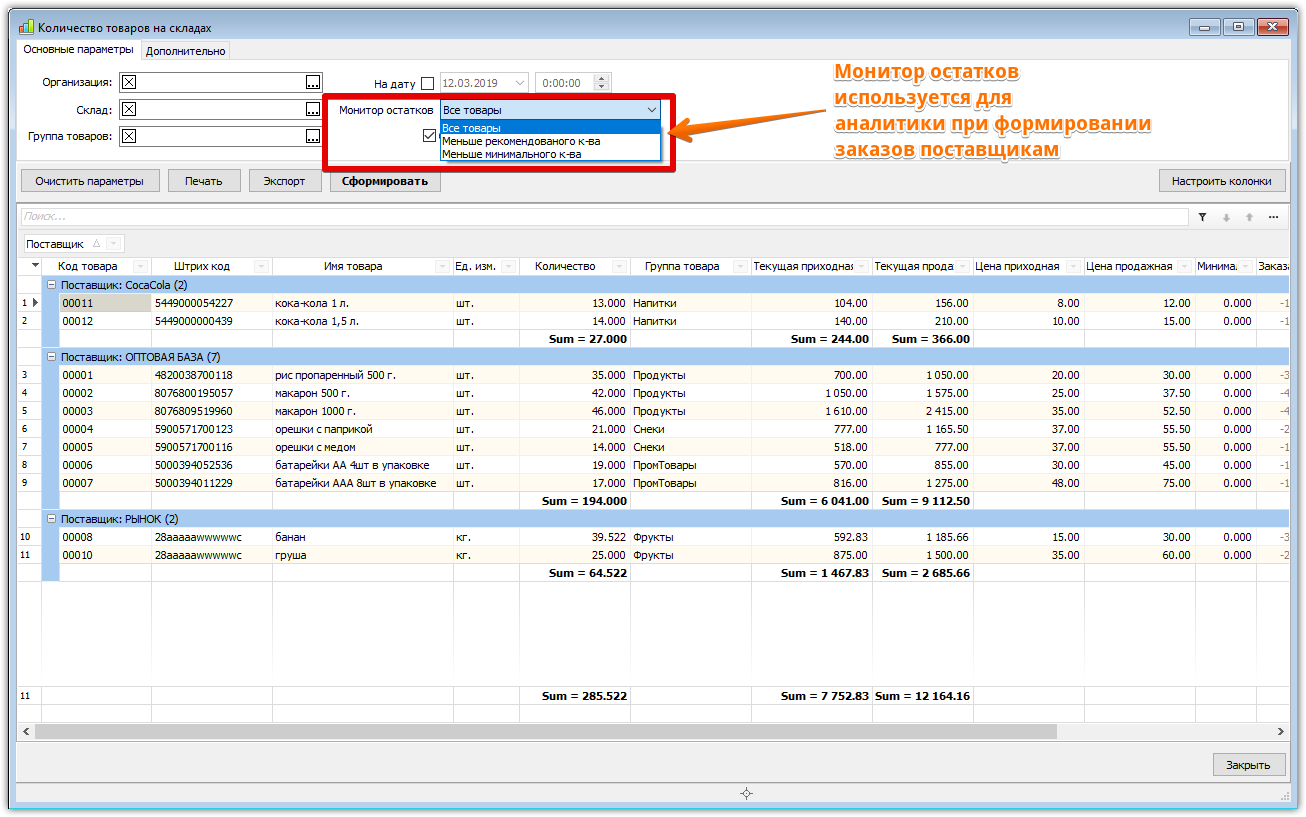Toggle the checkbox below Монитор остатков
Image resolution: width=1306 pixels, height=817 pixels.
coord(429,135)
